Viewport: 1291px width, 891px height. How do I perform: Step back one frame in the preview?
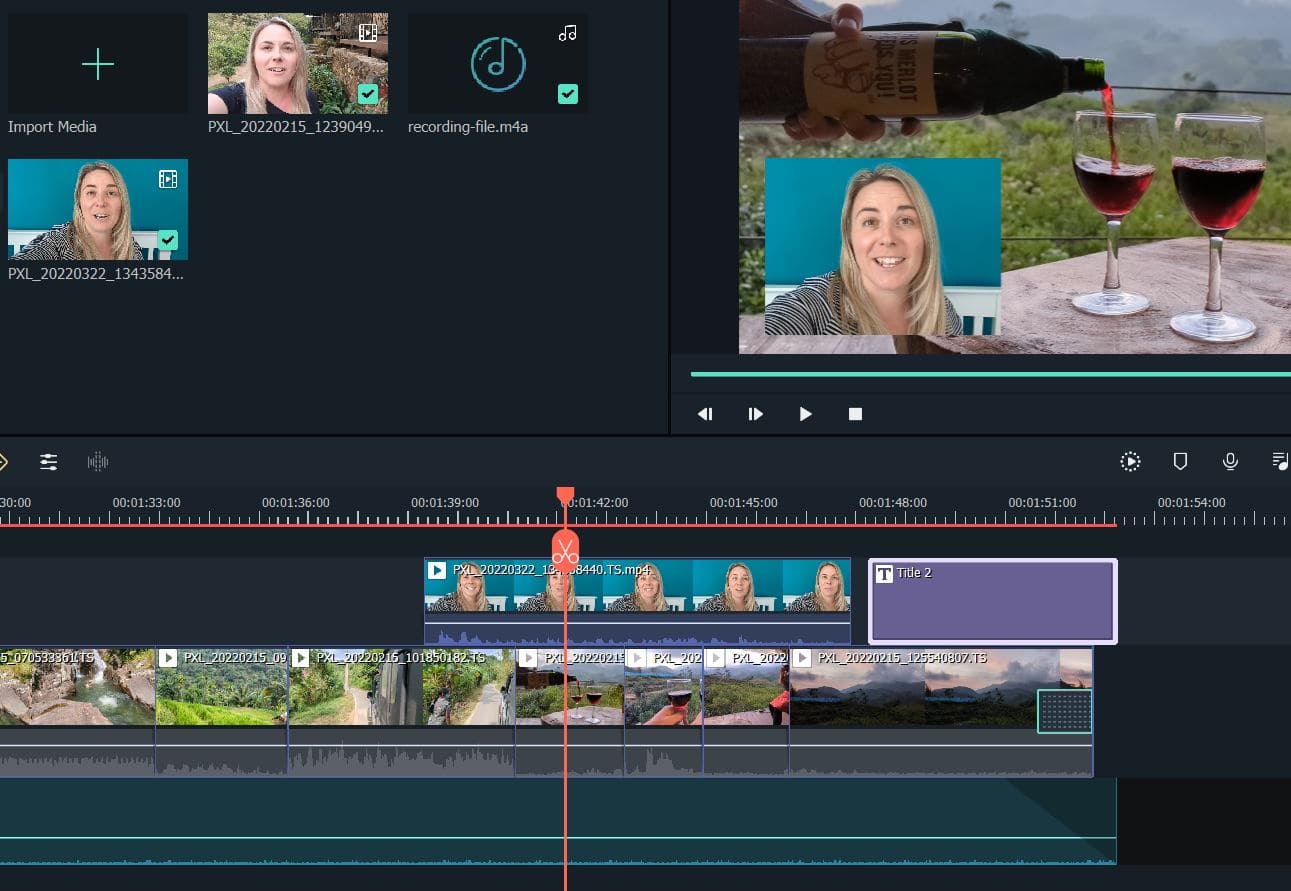click(705, 413)
